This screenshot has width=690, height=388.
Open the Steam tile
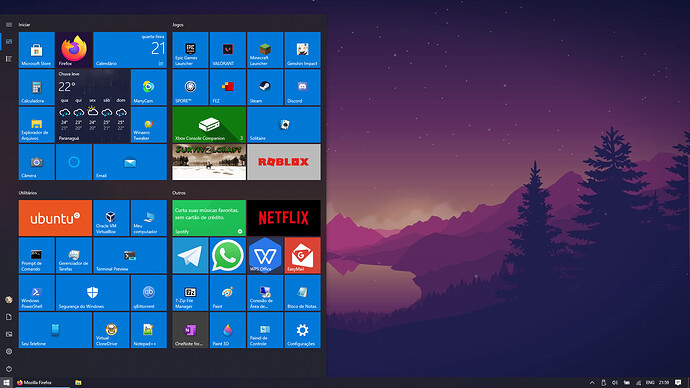265,87
